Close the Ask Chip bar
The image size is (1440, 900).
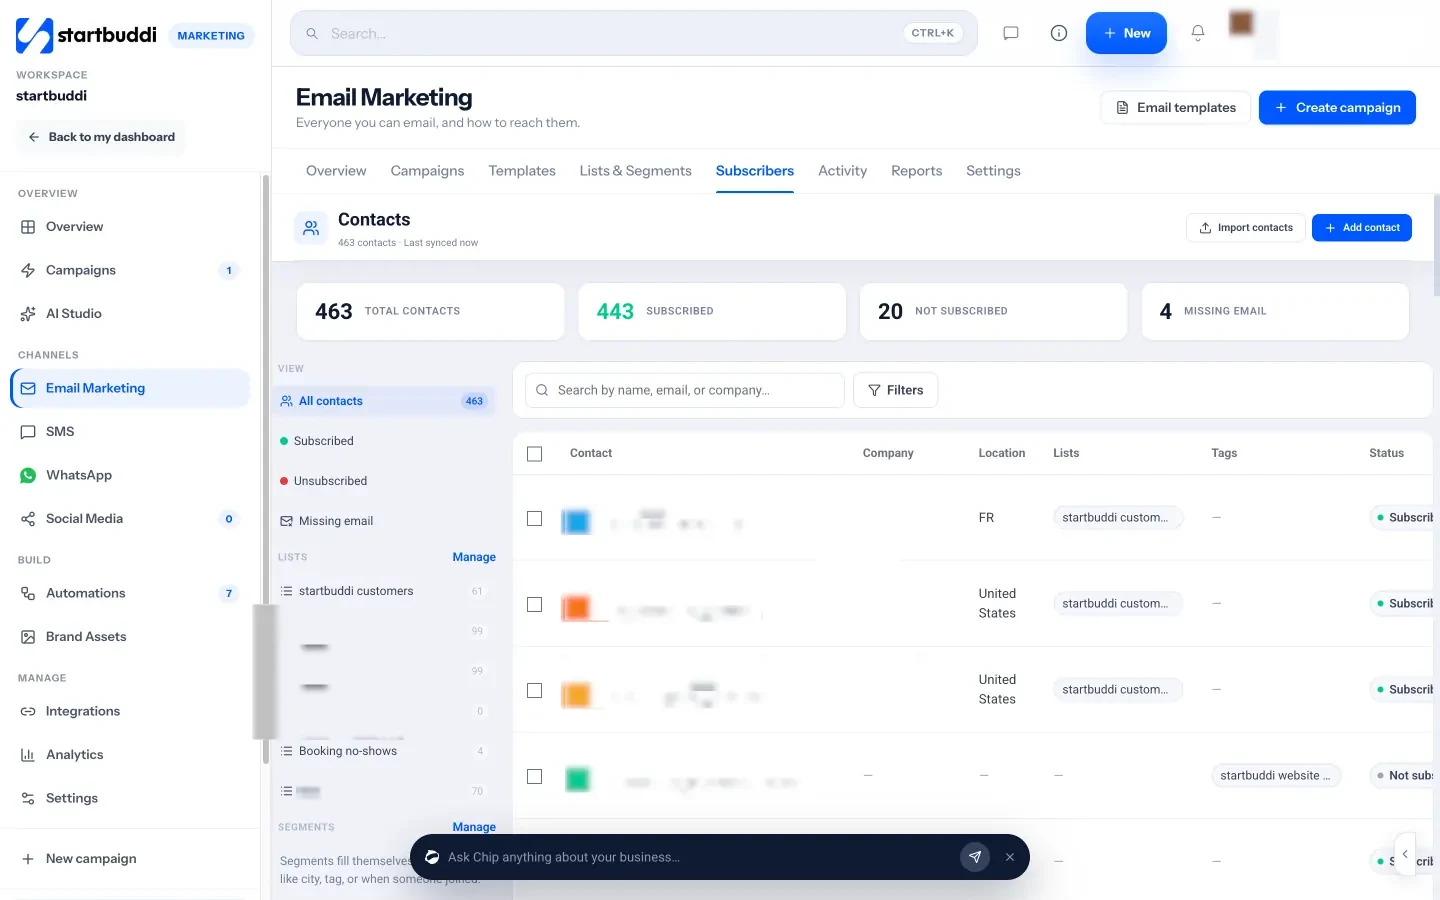click(1010, 857)
